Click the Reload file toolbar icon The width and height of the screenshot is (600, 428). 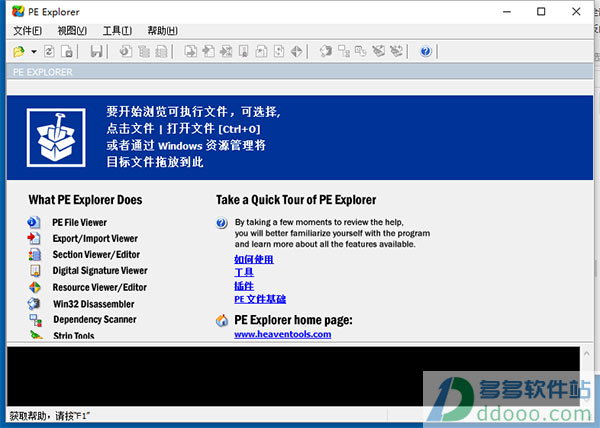(x=49, y=51)
